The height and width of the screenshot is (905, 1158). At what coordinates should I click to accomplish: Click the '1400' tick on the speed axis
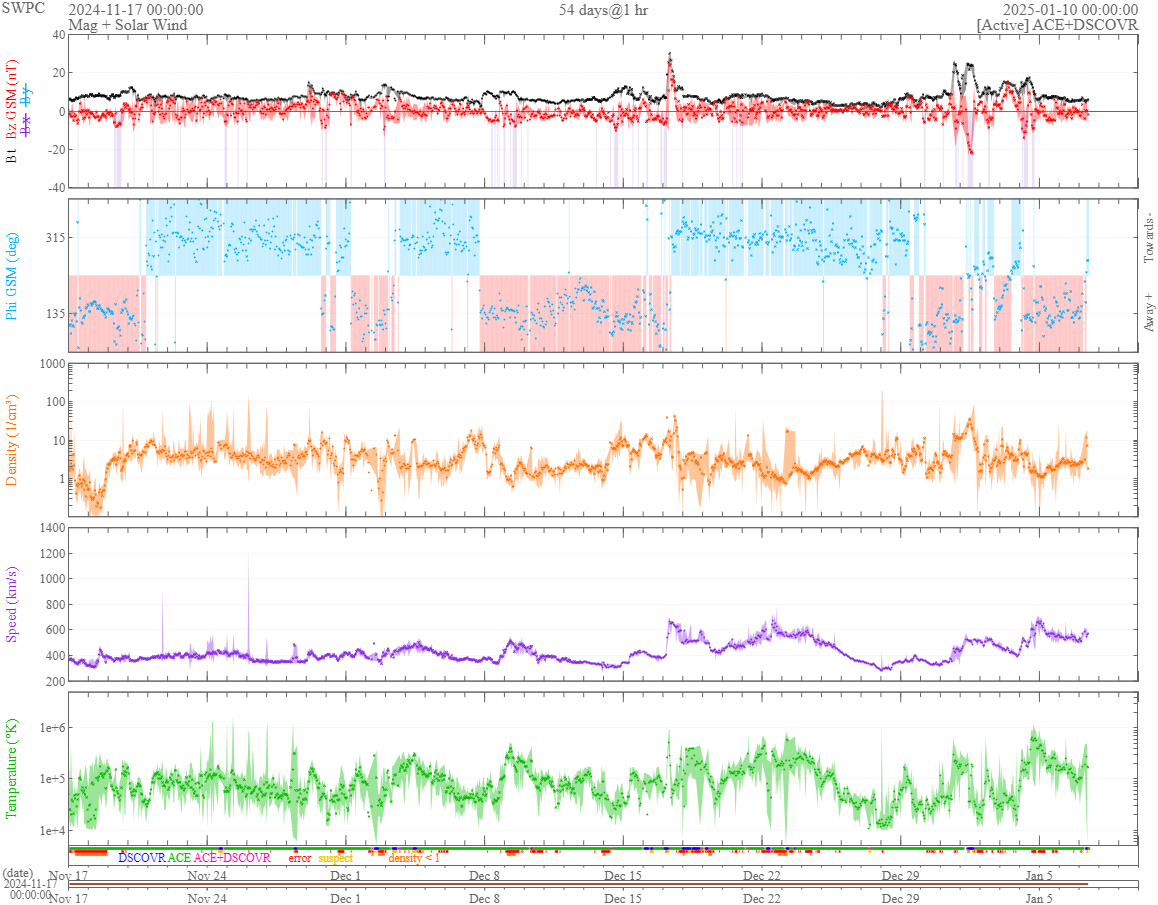52,527
